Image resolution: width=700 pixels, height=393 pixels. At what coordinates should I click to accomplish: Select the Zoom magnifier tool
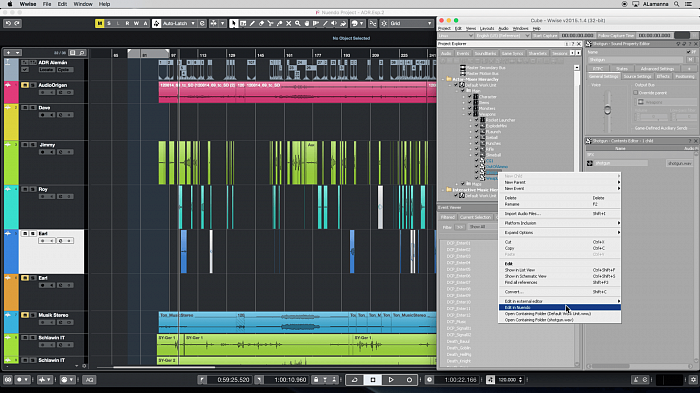[297, 23]
